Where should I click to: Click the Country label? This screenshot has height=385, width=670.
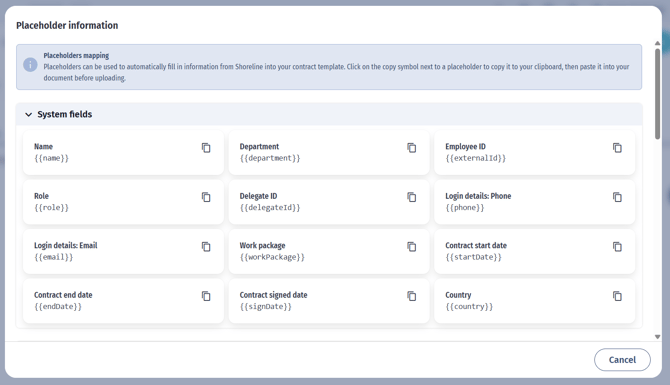coord(458,295)
